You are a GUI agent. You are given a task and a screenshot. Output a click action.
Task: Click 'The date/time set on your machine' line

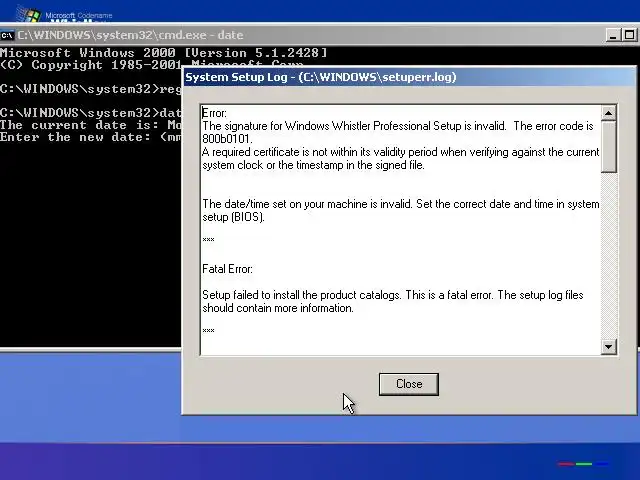coord(401,204)
